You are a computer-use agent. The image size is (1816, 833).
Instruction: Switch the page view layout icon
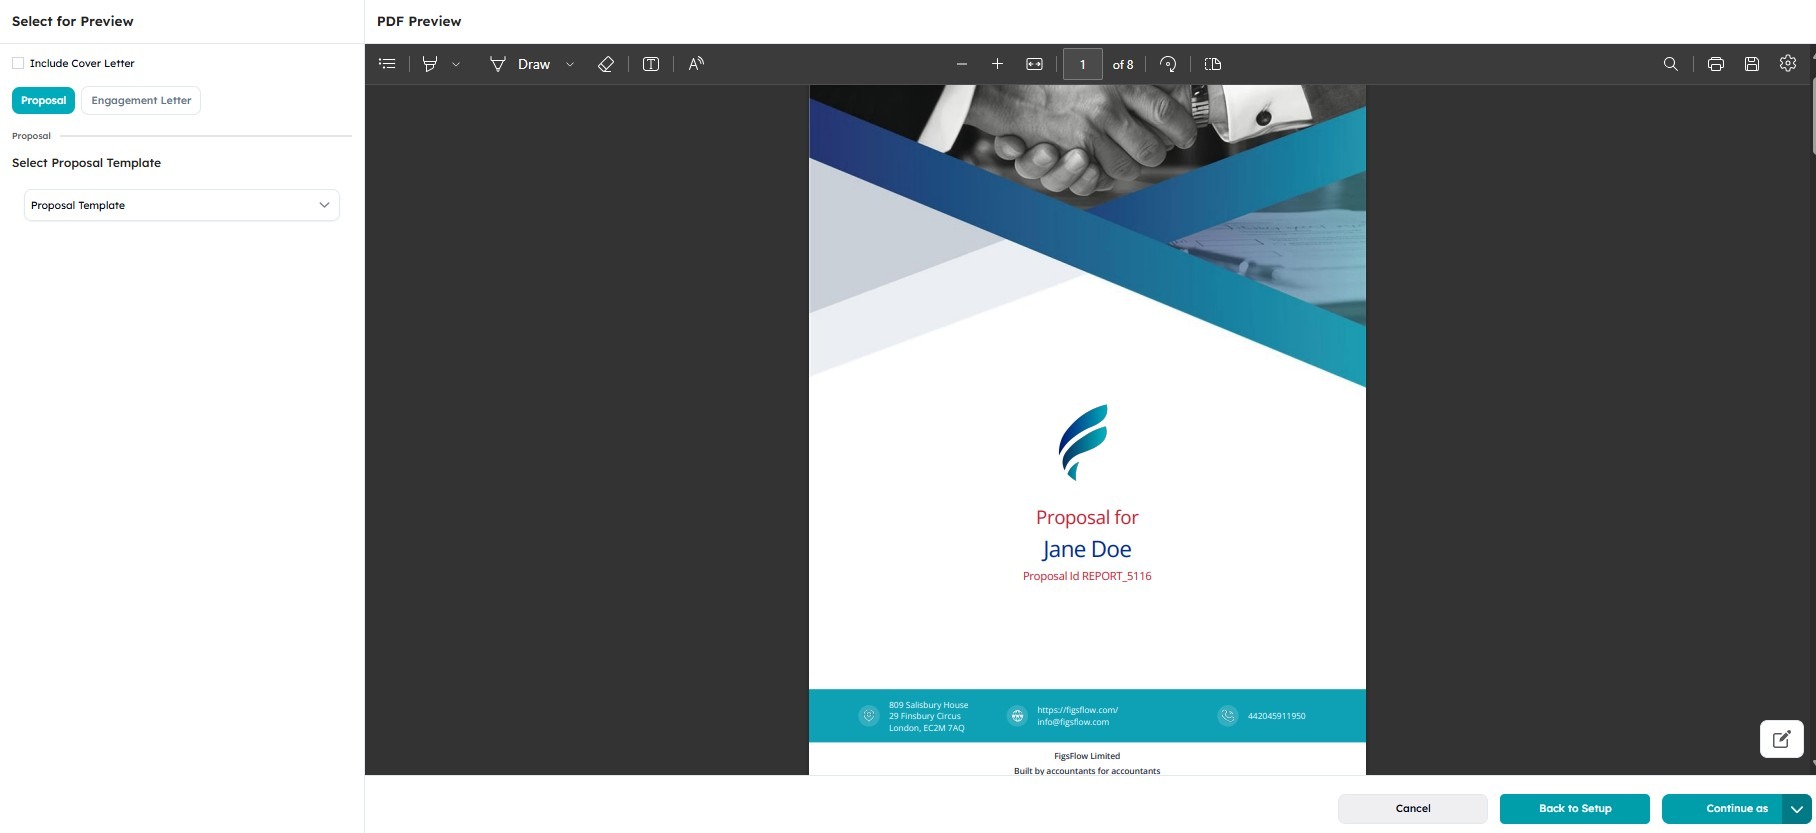tap(1213, 64)
